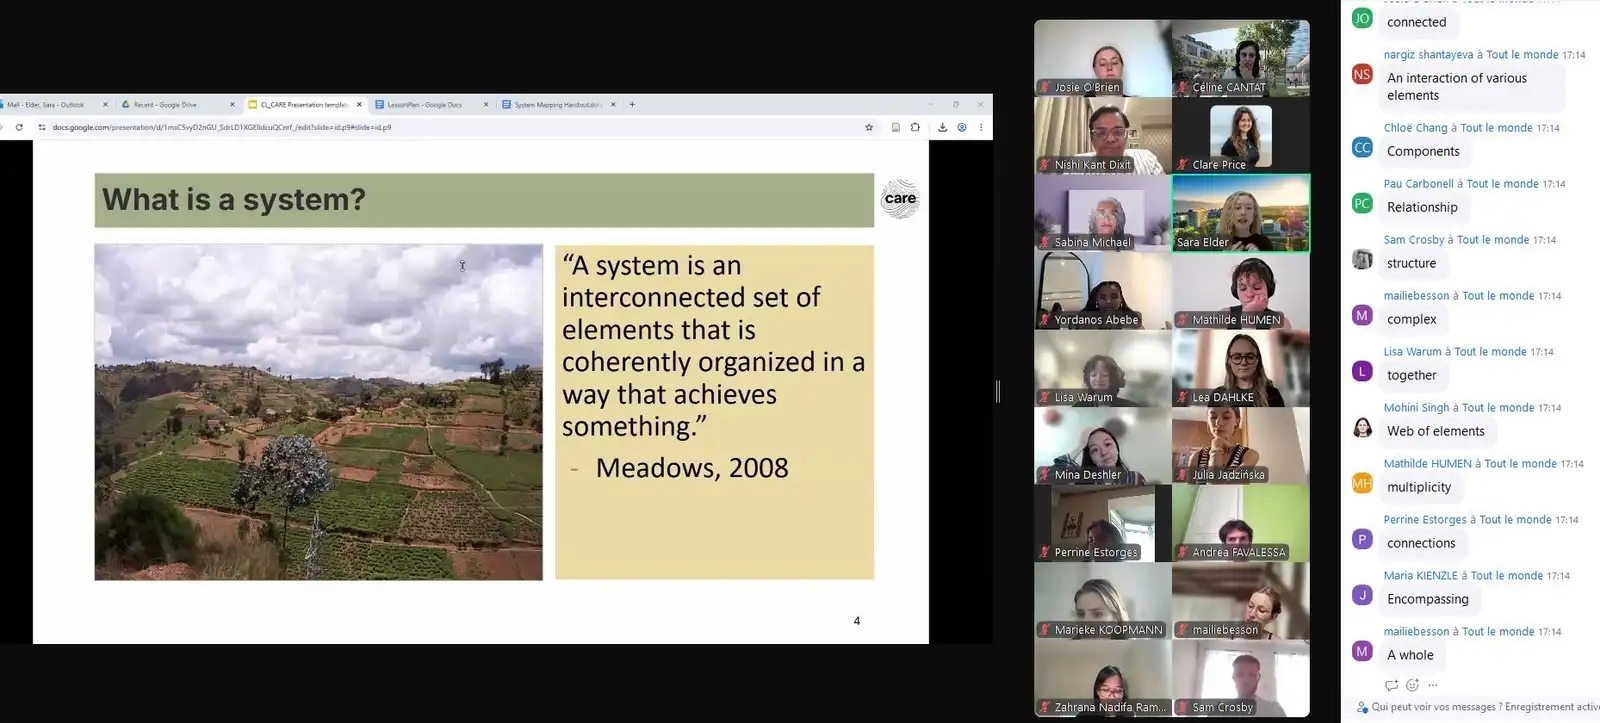Open the Chrome profile icon
Viewport: 1600px width, 723px height.
(x=962, y=127)
